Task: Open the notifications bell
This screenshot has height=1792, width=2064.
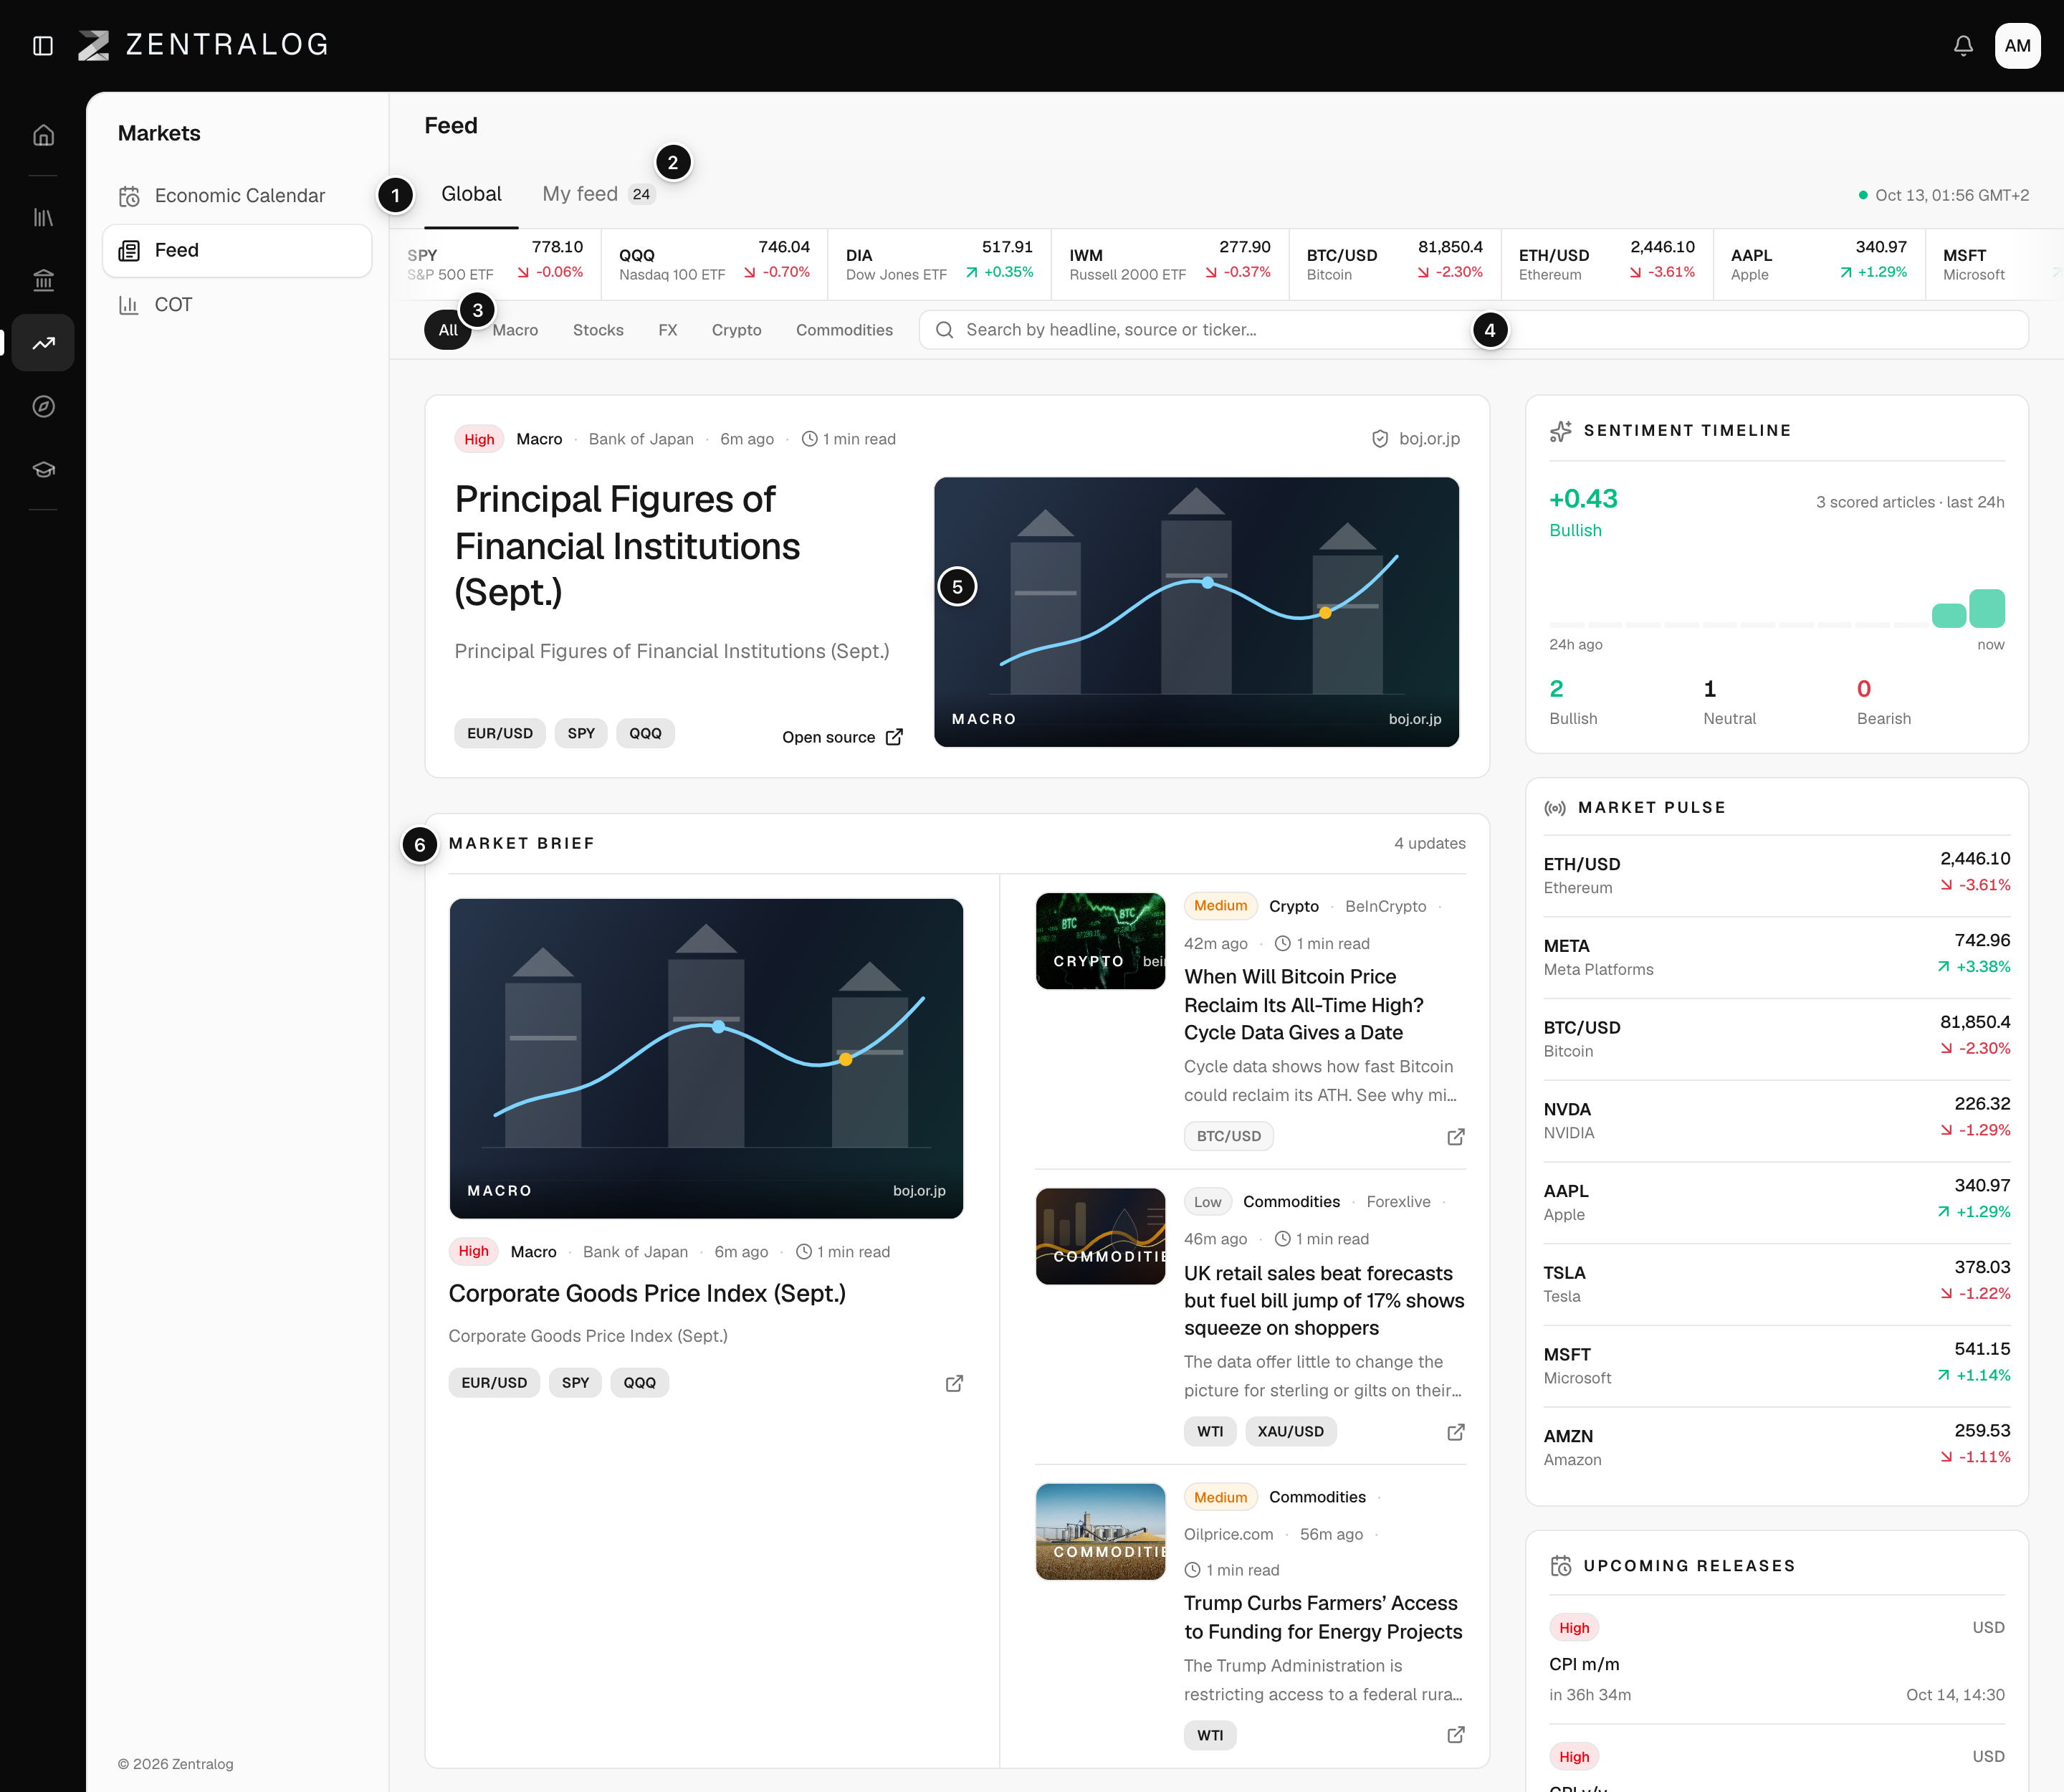Action: pos(1963,46)
